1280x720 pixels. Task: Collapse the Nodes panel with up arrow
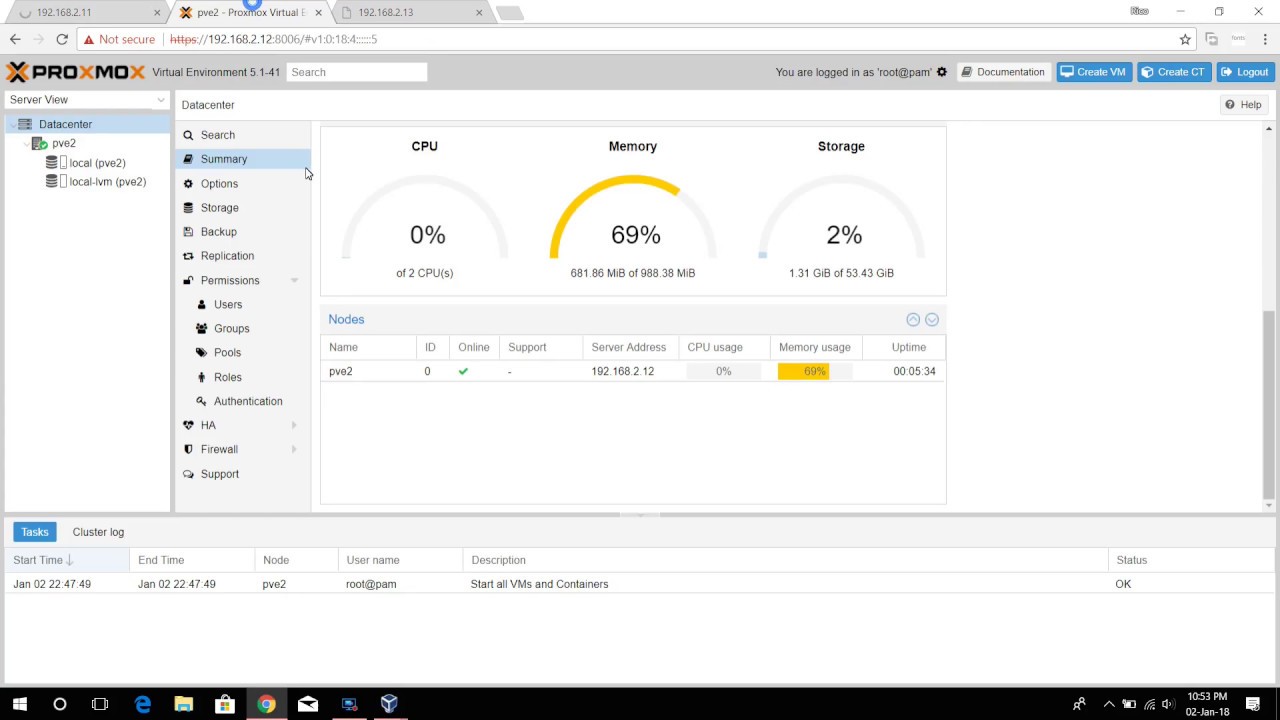(913, 319)
